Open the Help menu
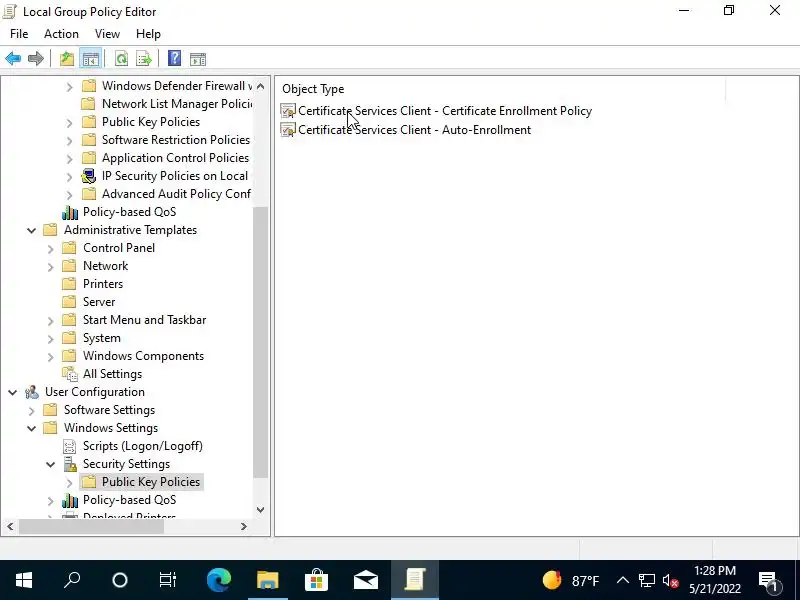800x600 pixels. click(148, 34)
